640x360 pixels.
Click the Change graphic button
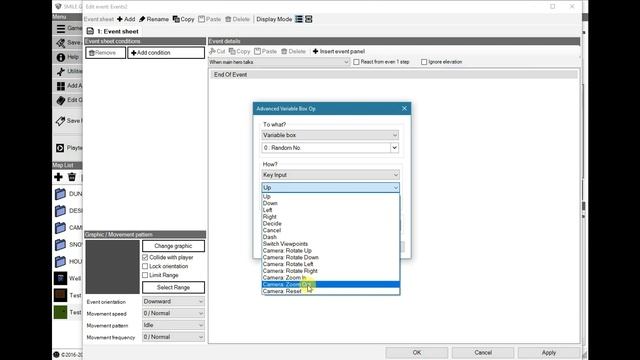[x=173, y=246]
